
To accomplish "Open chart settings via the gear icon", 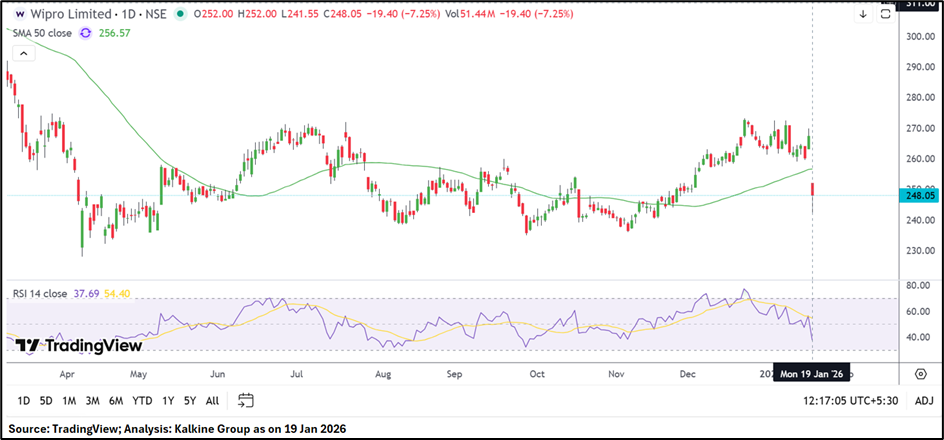I will [920, 374].
